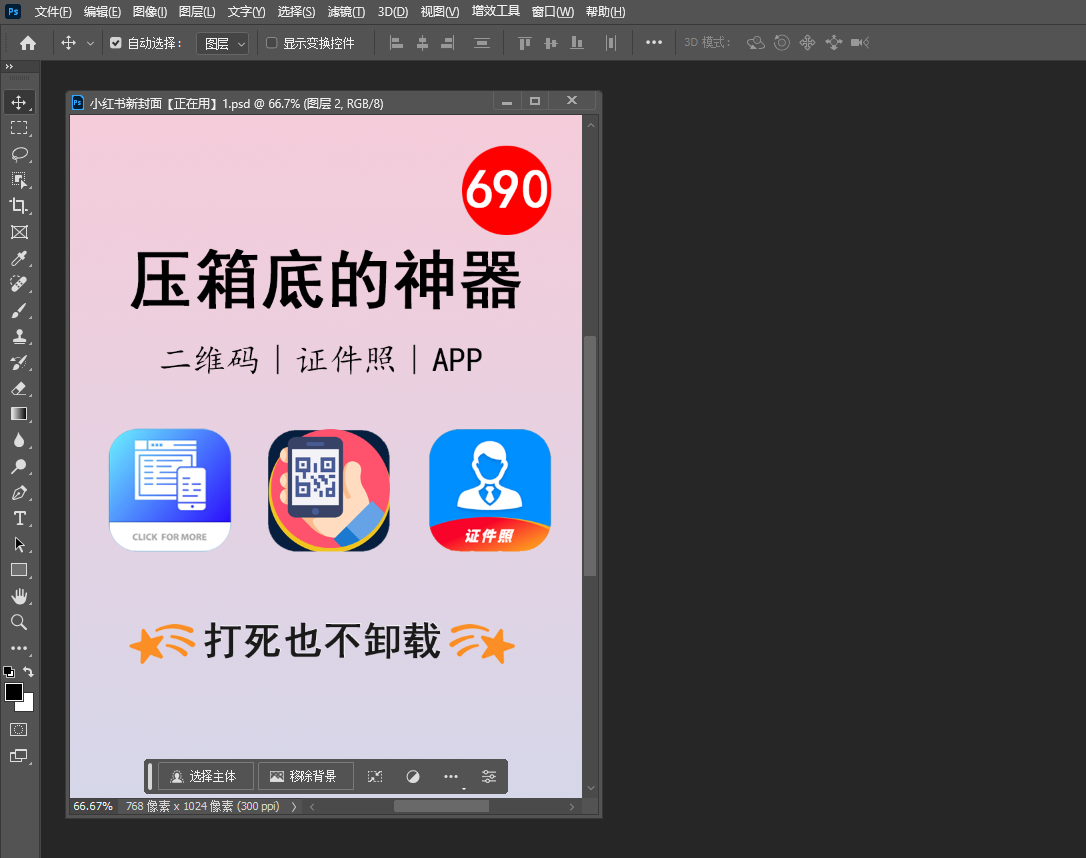Image resolution: width=1086 pixels, height=858 pixels.
Task: Create new adjustment layer from taskbar
Action: coord(413,776)
